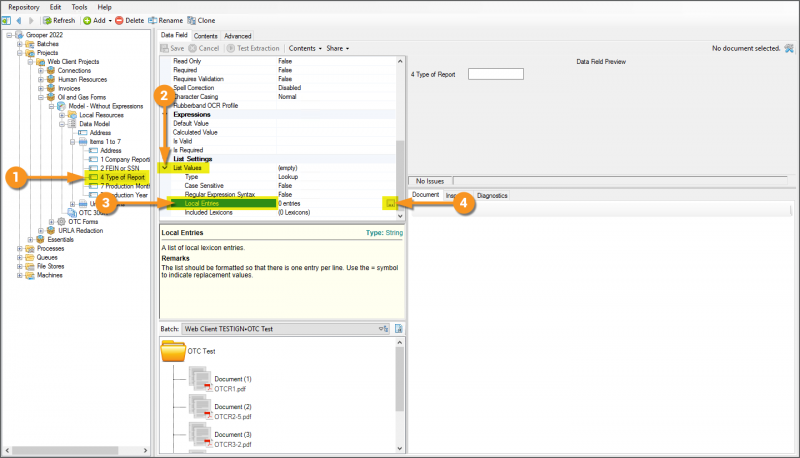Run Test Extraction
This screenshot has height=458, width=800.
click(x=253, y=48)
